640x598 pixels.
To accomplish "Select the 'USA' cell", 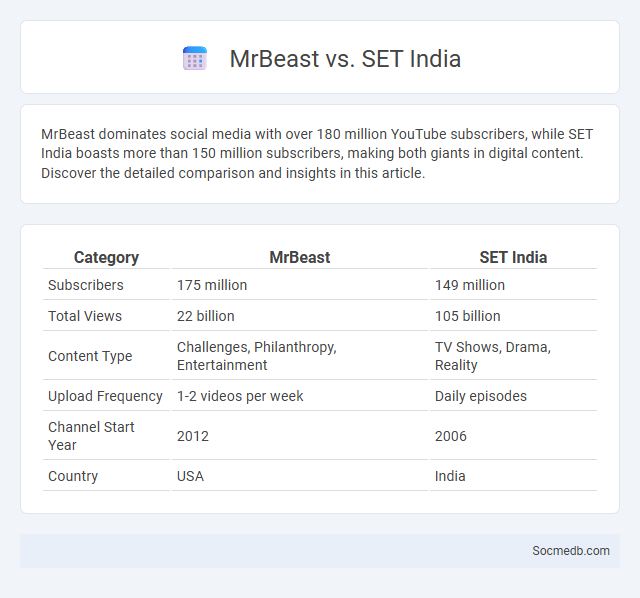I will pyautogui.click(x=300, y=476).
